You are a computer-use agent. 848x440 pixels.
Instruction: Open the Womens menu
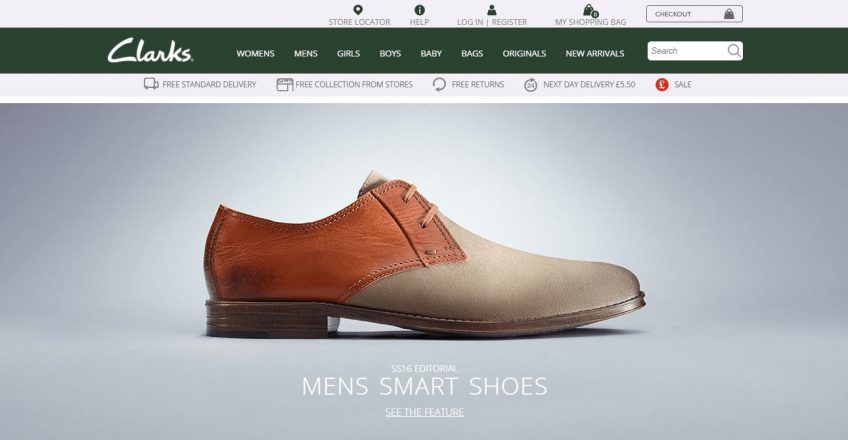[x=255, y=53]
